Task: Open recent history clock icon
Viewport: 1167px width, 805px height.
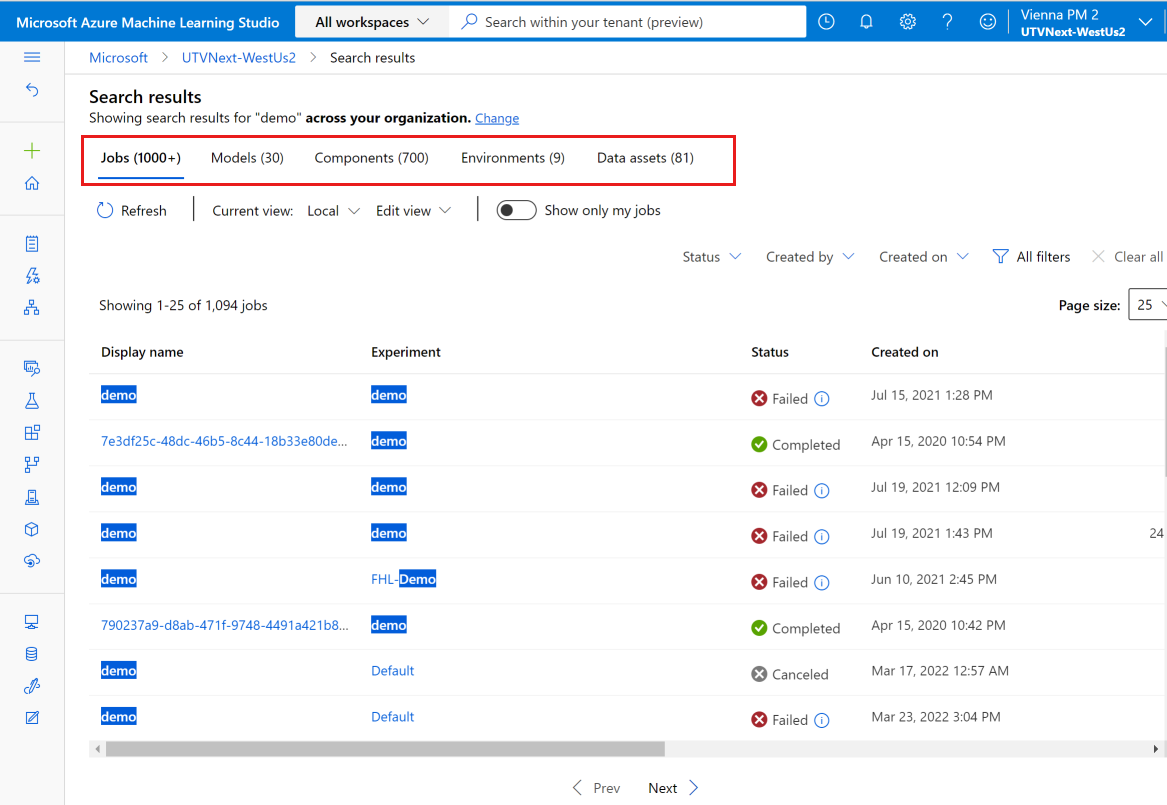Action: [x=826, y=22]
